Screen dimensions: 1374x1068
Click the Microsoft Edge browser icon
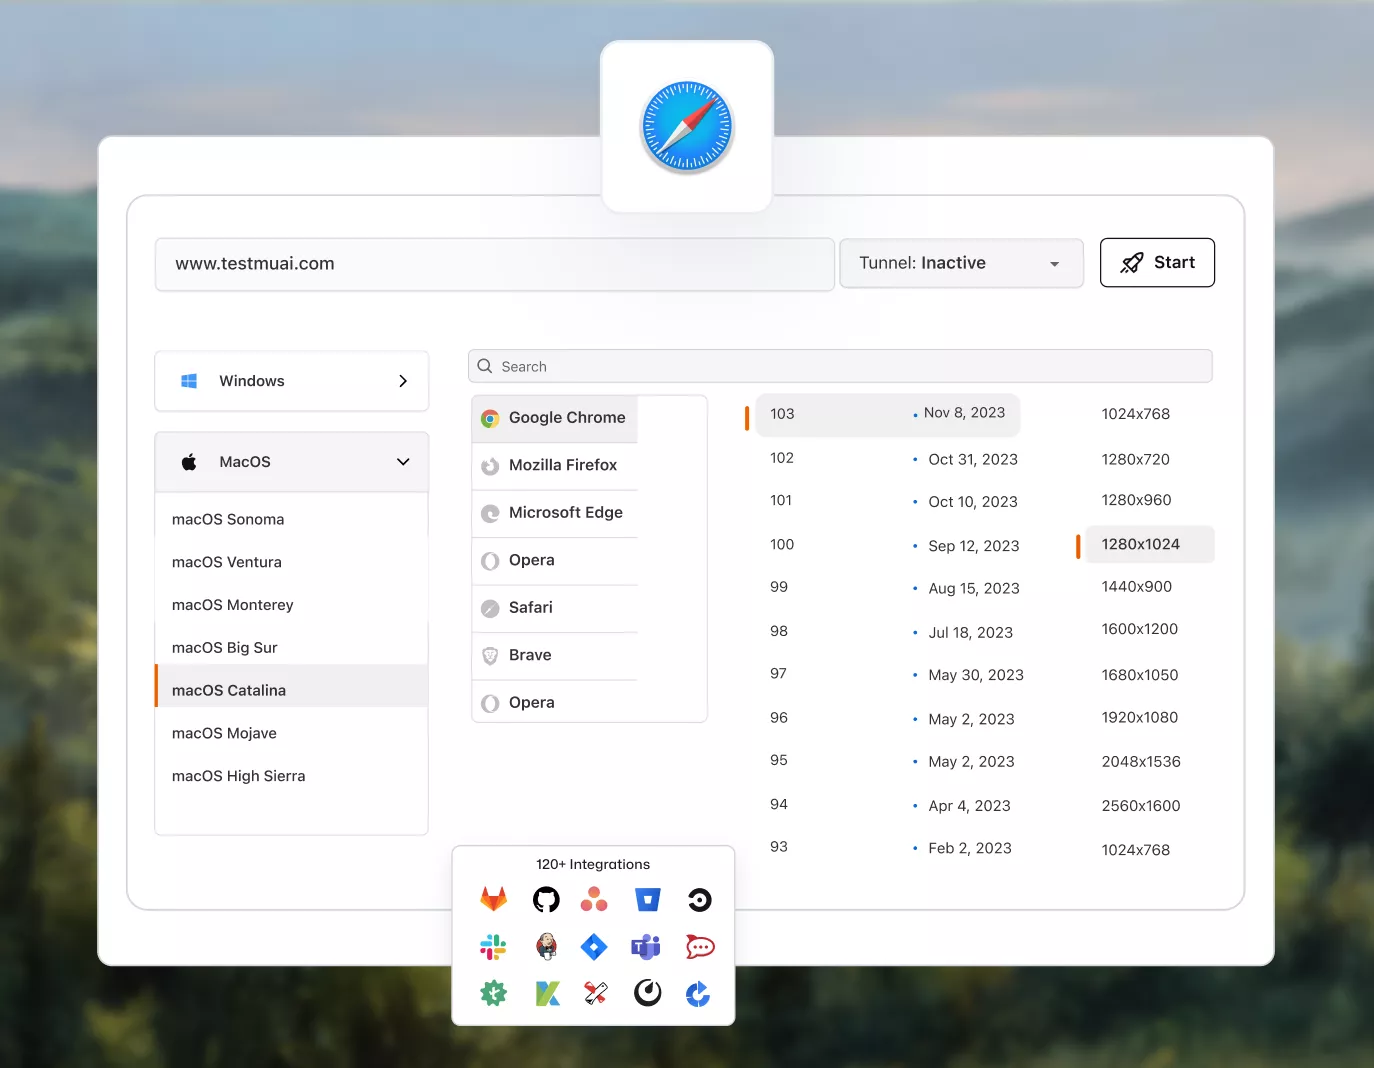[x=490, y=514]
